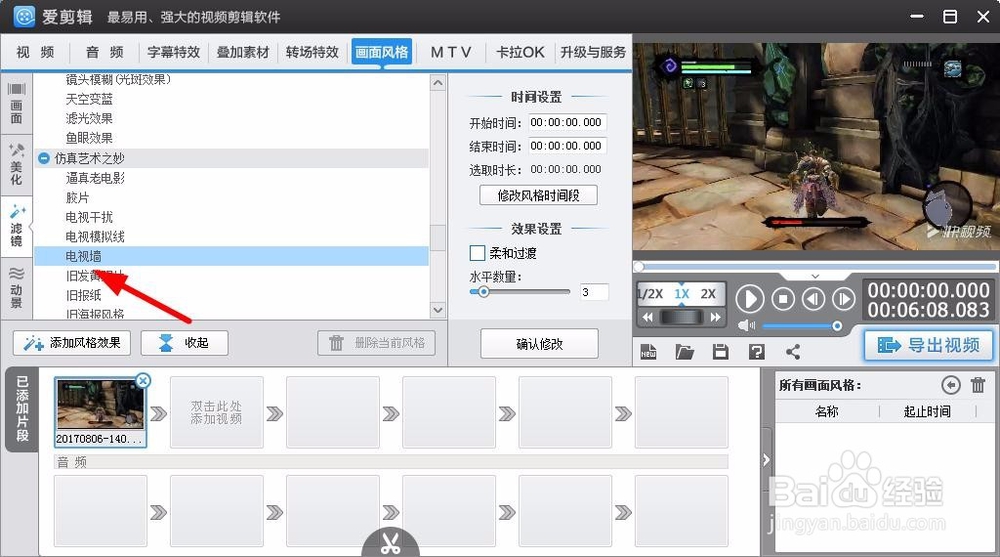Click the preview progress bar handle
Viewport: 1000px width, 557px height.
coord(639,267)
